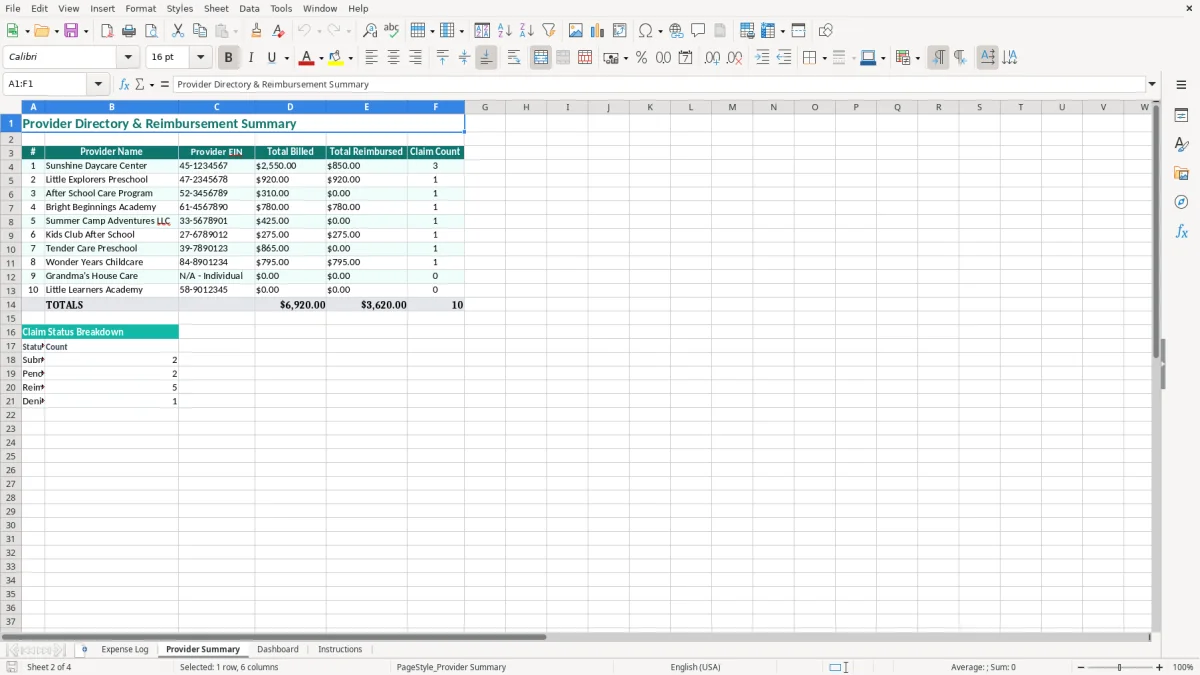Switch to the Dashboard sheet tab
Image resolution: width=1200 pixels, height=675 pixels.
(277, 650)
